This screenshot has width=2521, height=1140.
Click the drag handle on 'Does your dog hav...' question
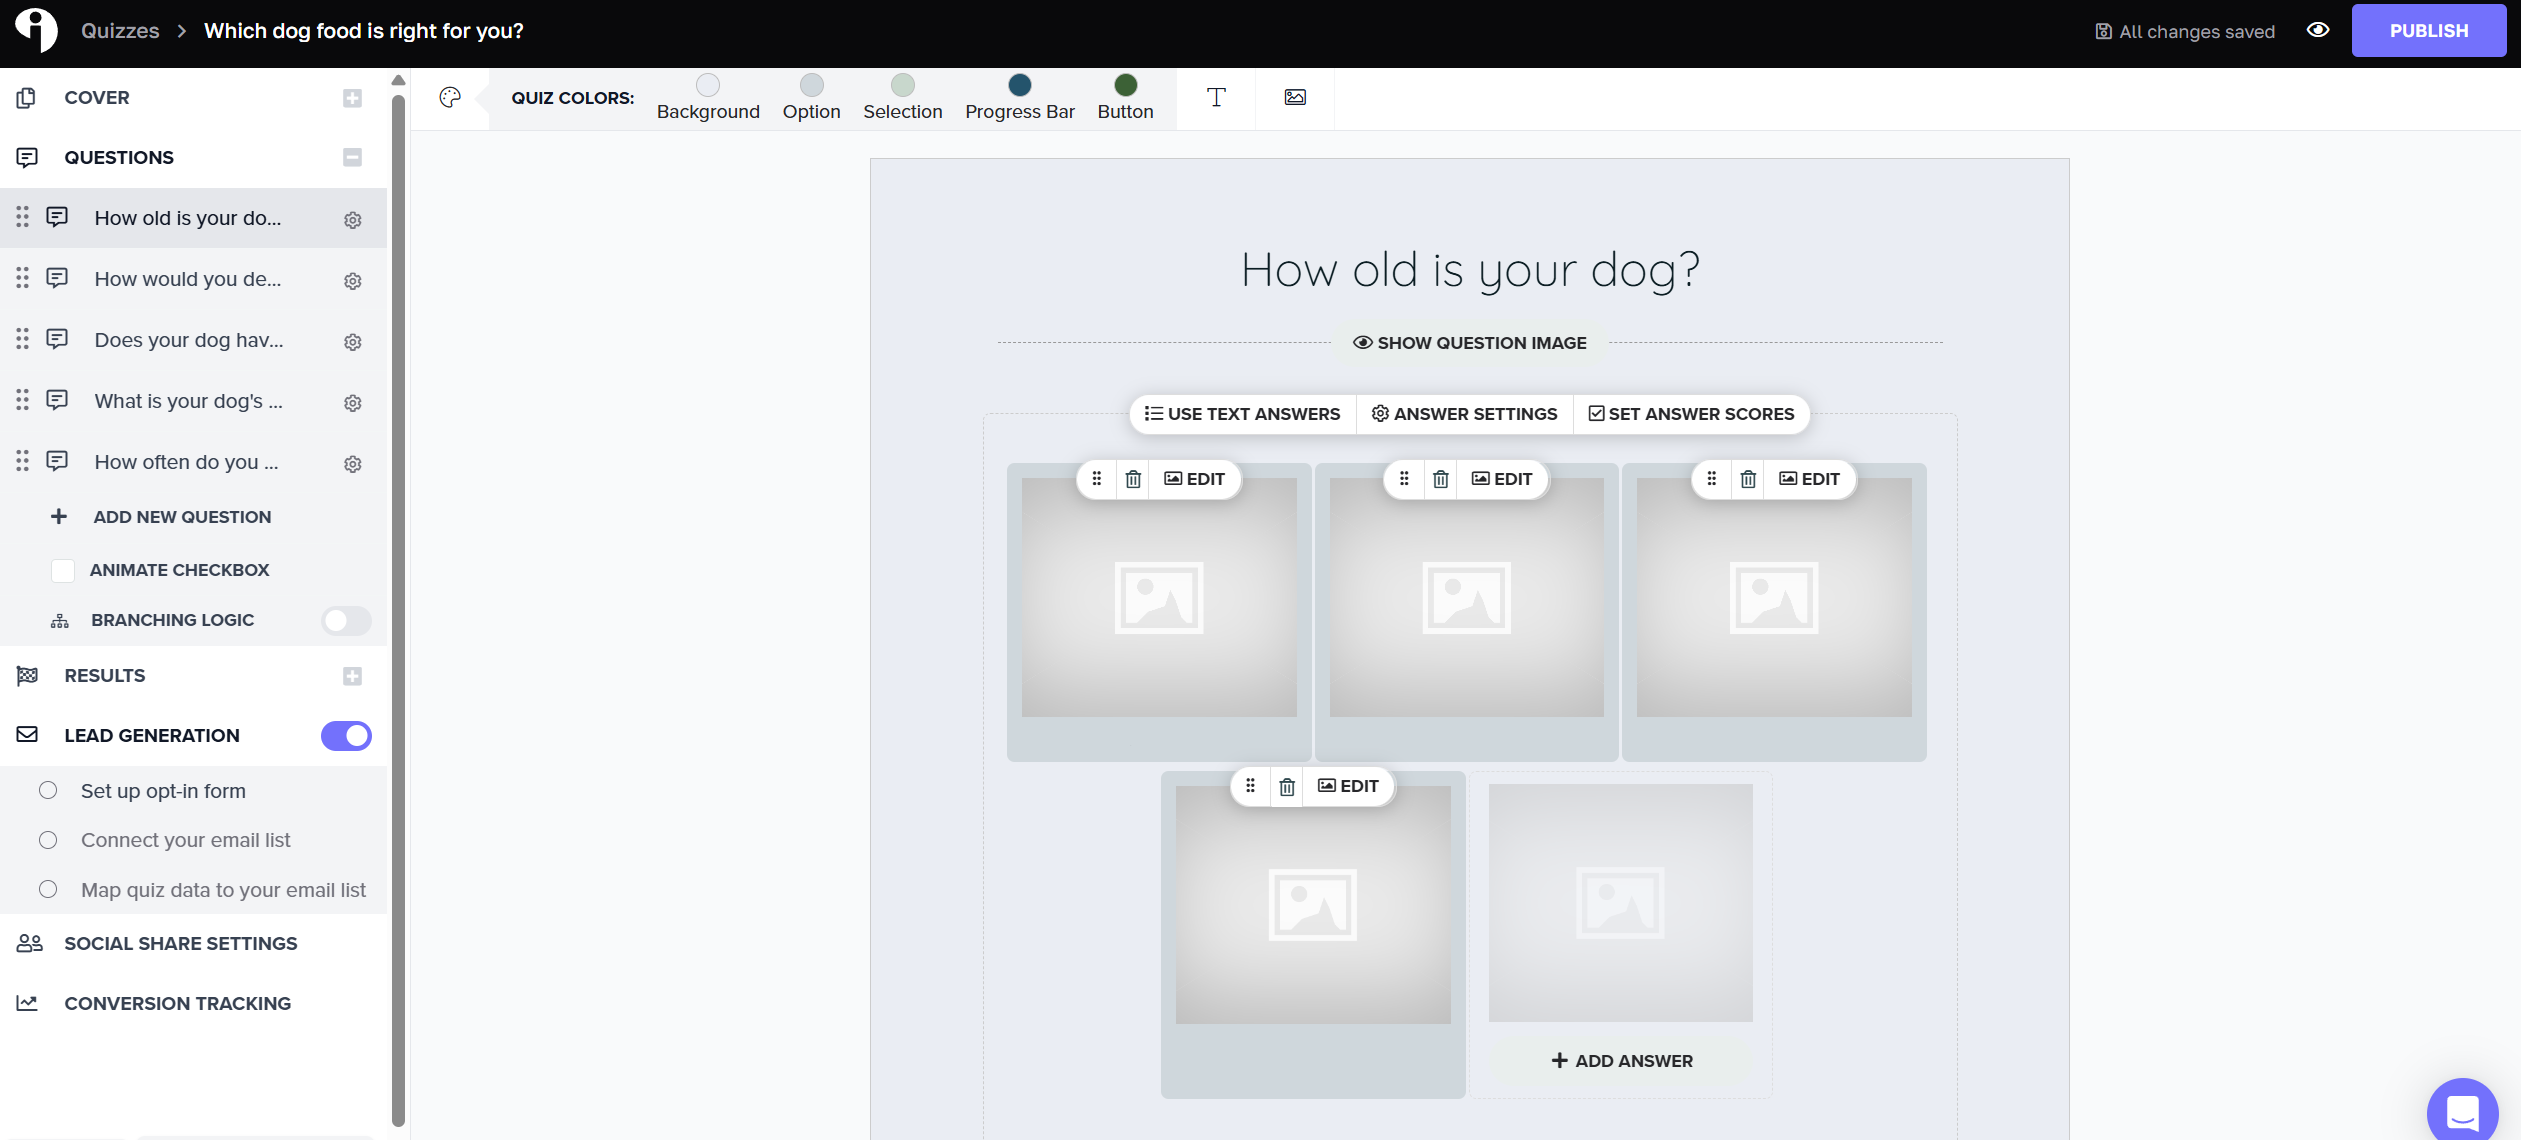(23, 340)
